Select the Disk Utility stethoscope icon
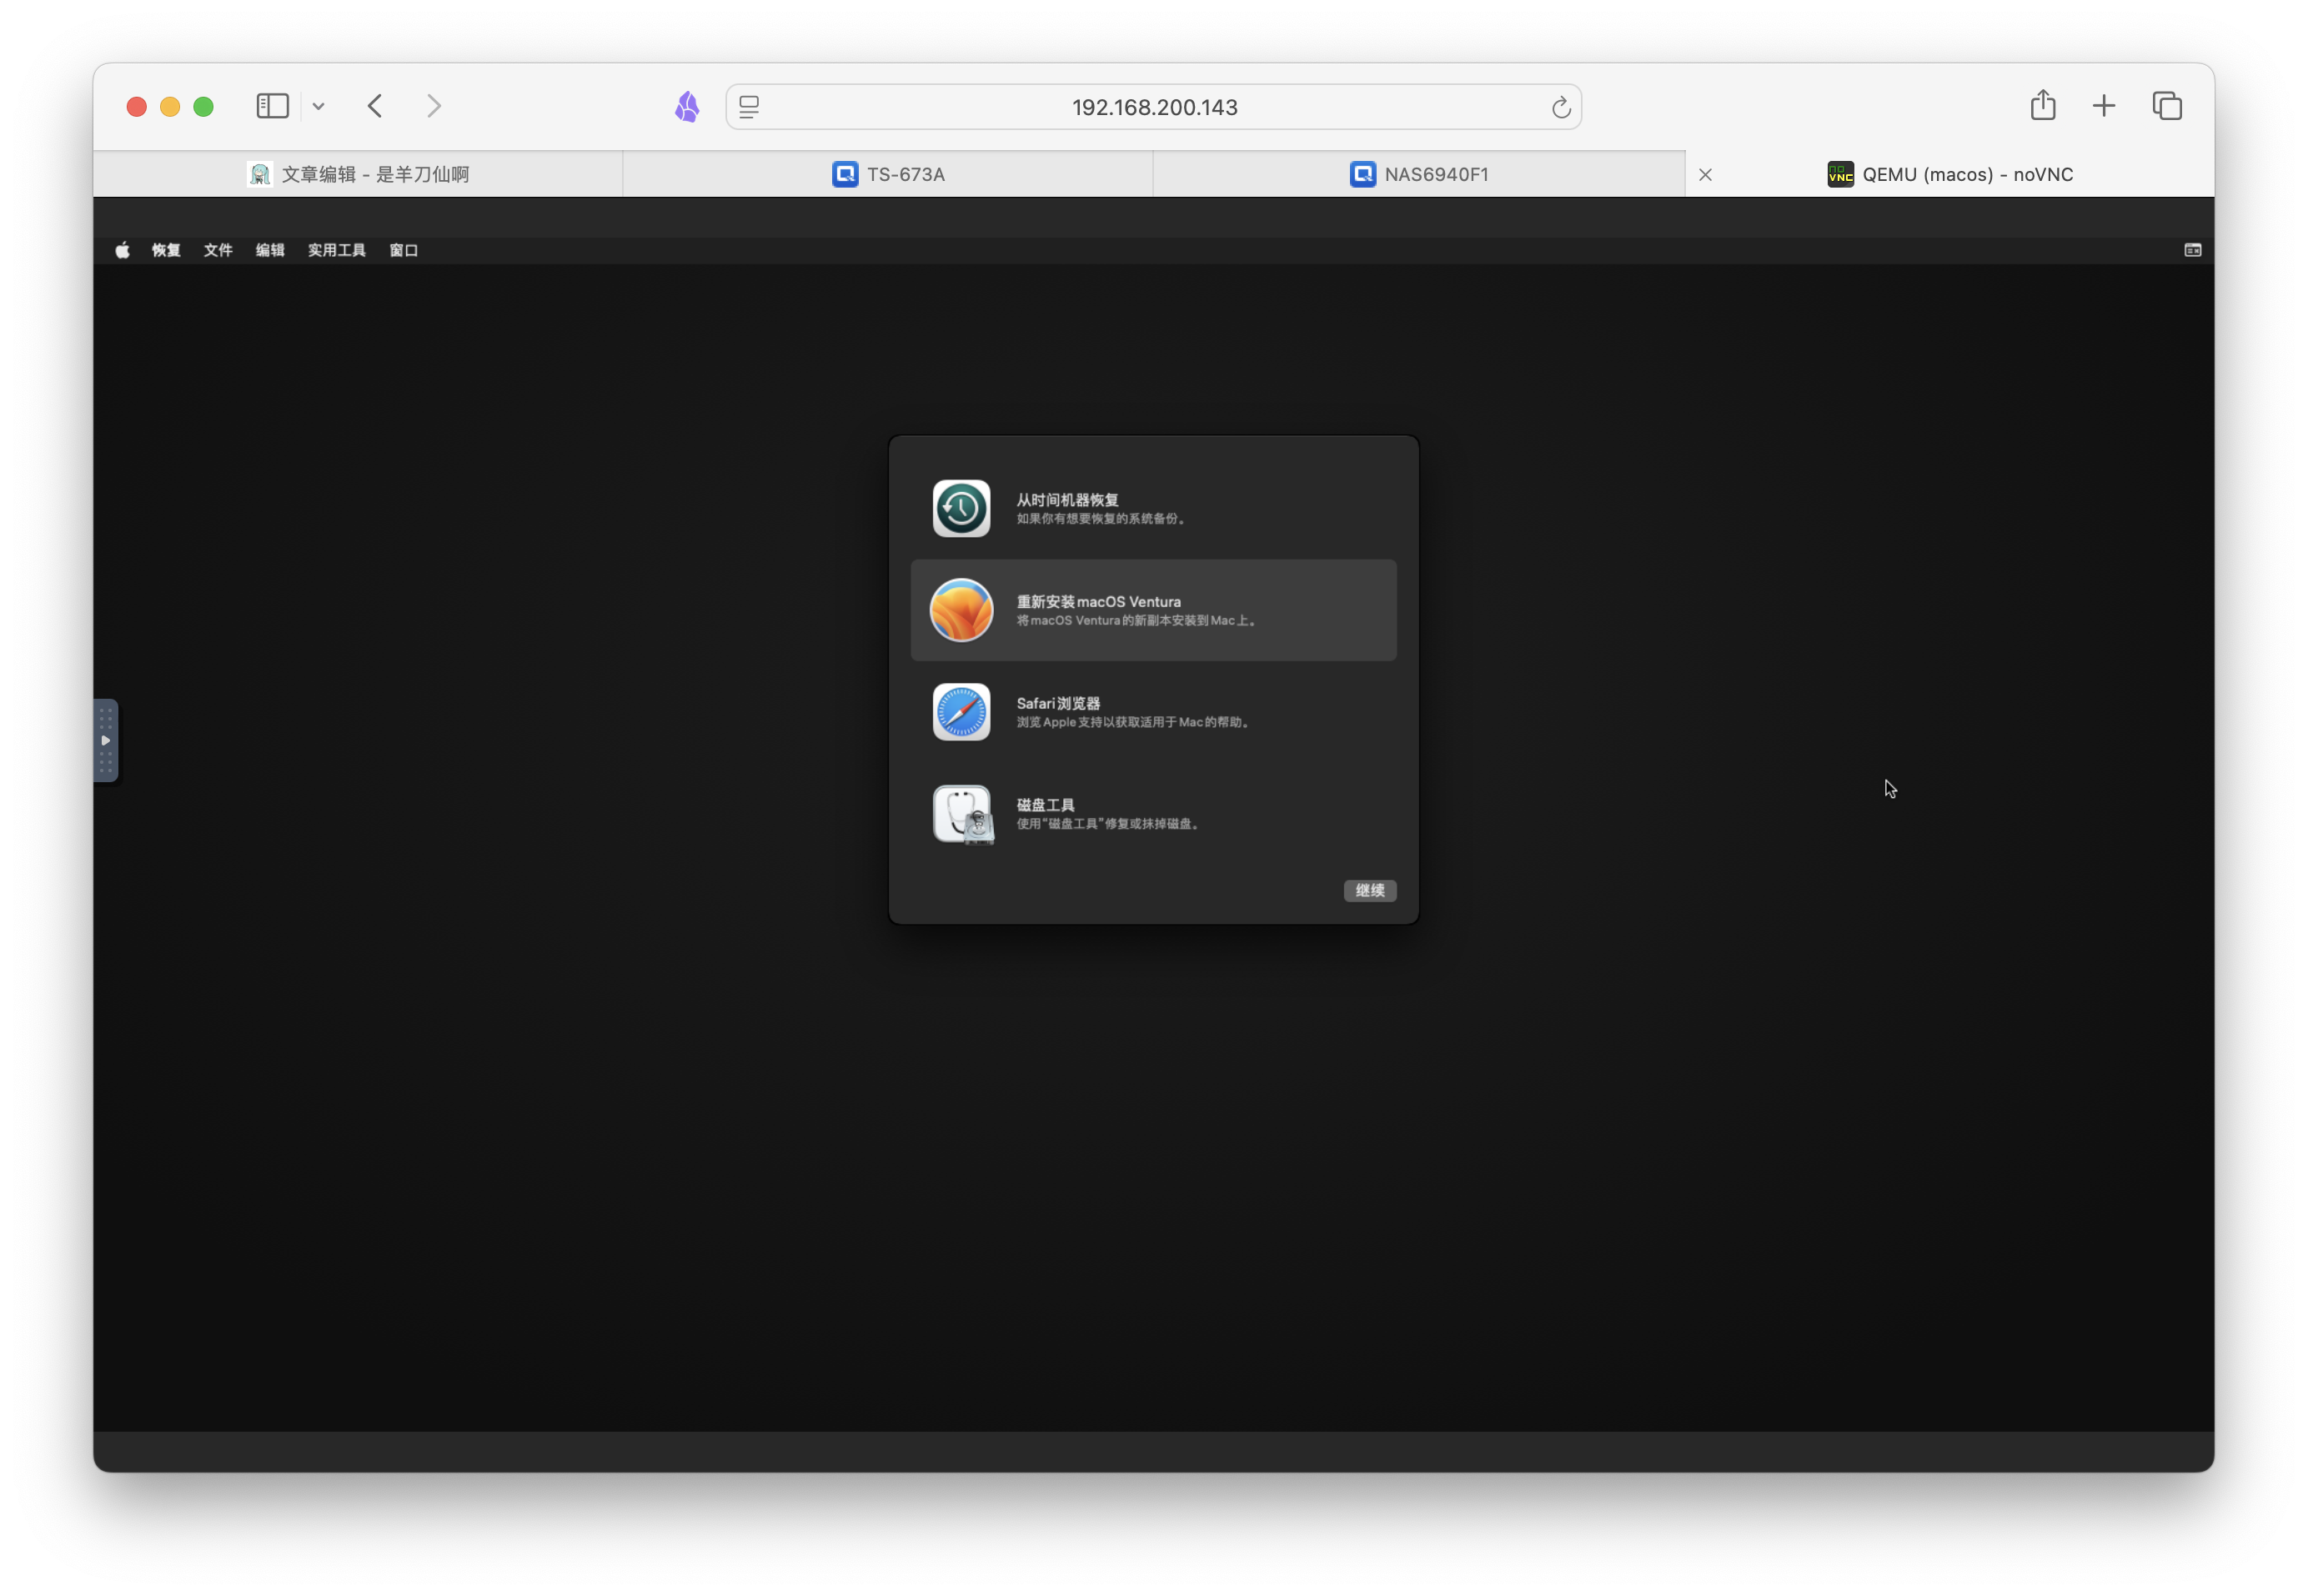Screen dimensions: 2308x1596 963,814
